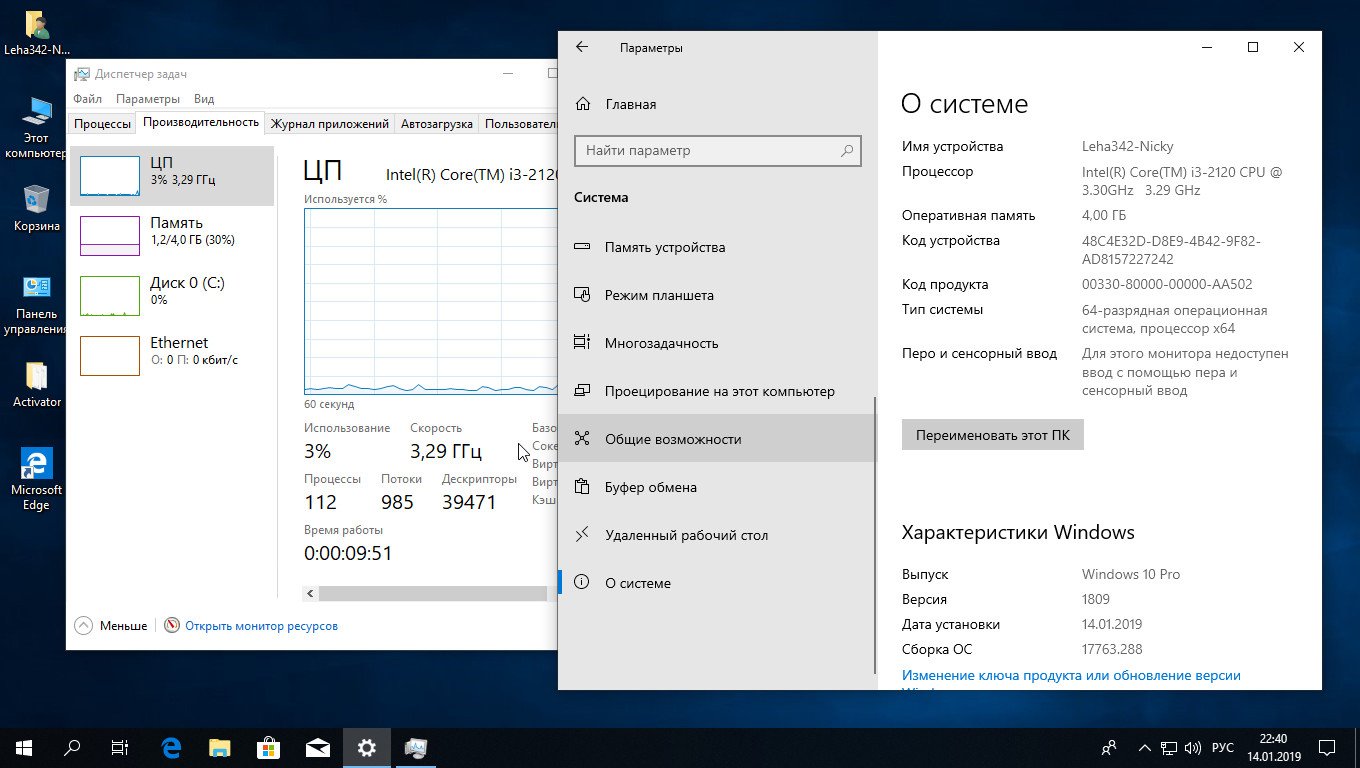Viewport: 1360px width, 768px height.
Task: Open the clock showing 22:40
Action: point(1273,747)
